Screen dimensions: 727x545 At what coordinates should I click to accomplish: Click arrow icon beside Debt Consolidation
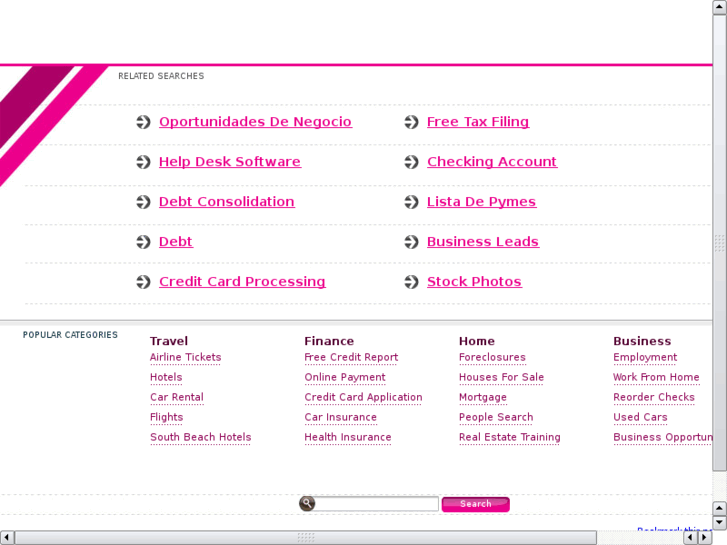pos(143,202)
